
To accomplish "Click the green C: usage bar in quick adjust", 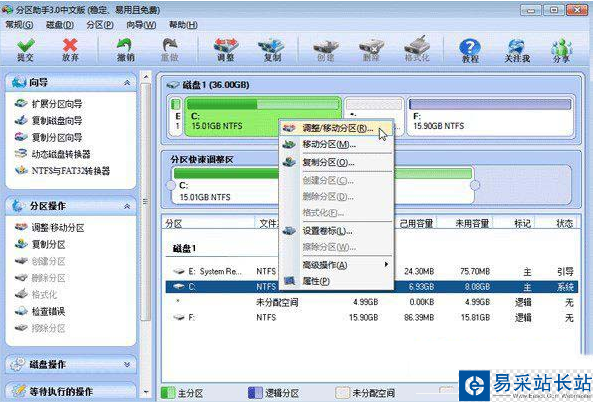I will [x=323, y=173].
